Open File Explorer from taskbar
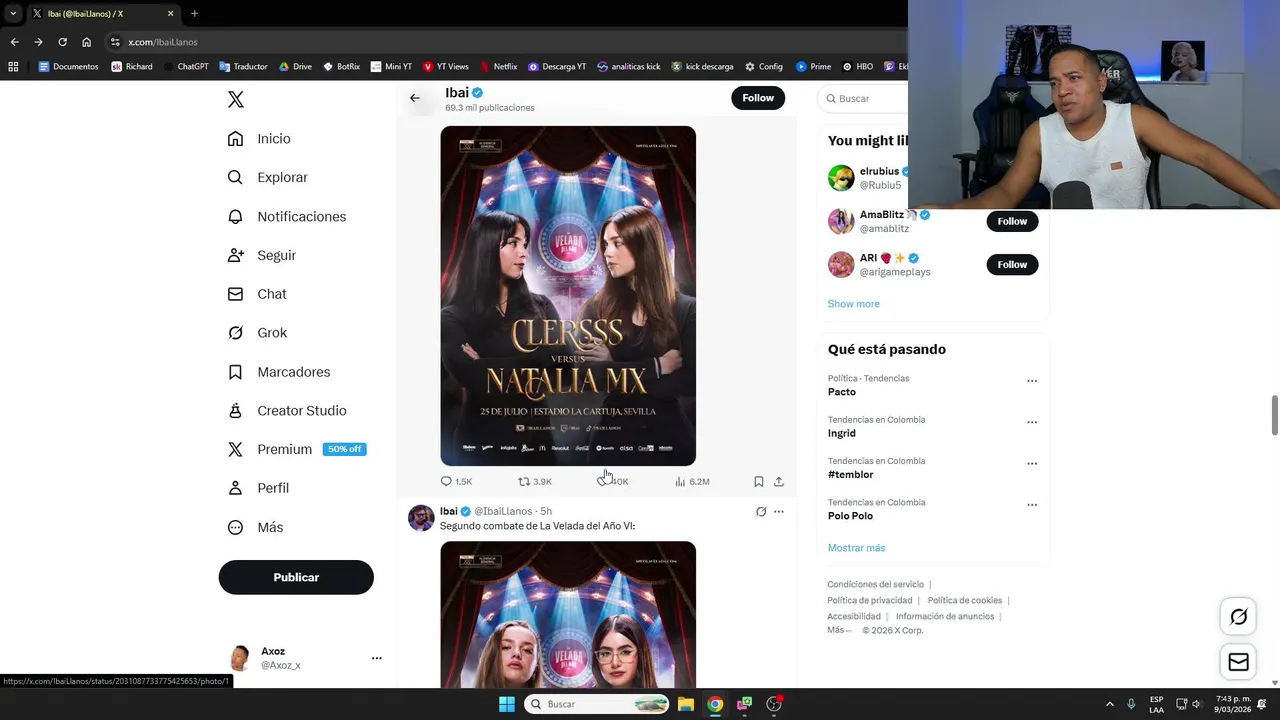Screen dimensions: 1280x720 (686, 704)
